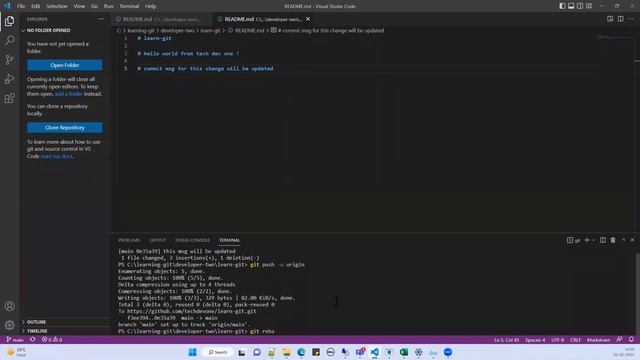This screenshot has height=360, width=640.
Task: Switch to the PROBLEMS panel tab
Action: pyautogui.click(x=129, y=240)
